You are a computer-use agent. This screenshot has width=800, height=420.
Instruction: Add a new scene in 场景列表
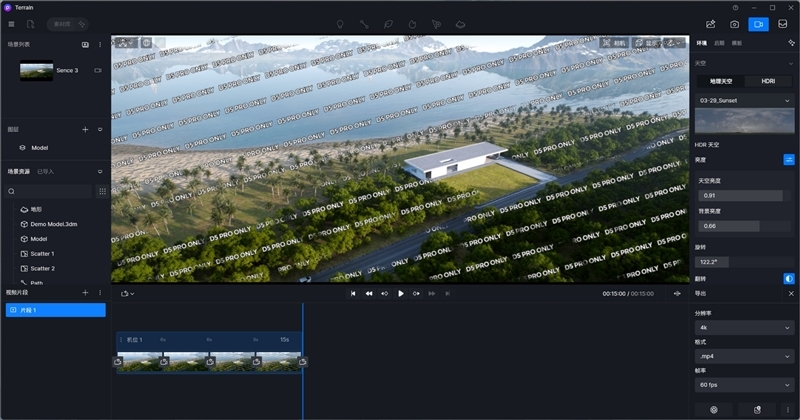click(x=85, y=44)
